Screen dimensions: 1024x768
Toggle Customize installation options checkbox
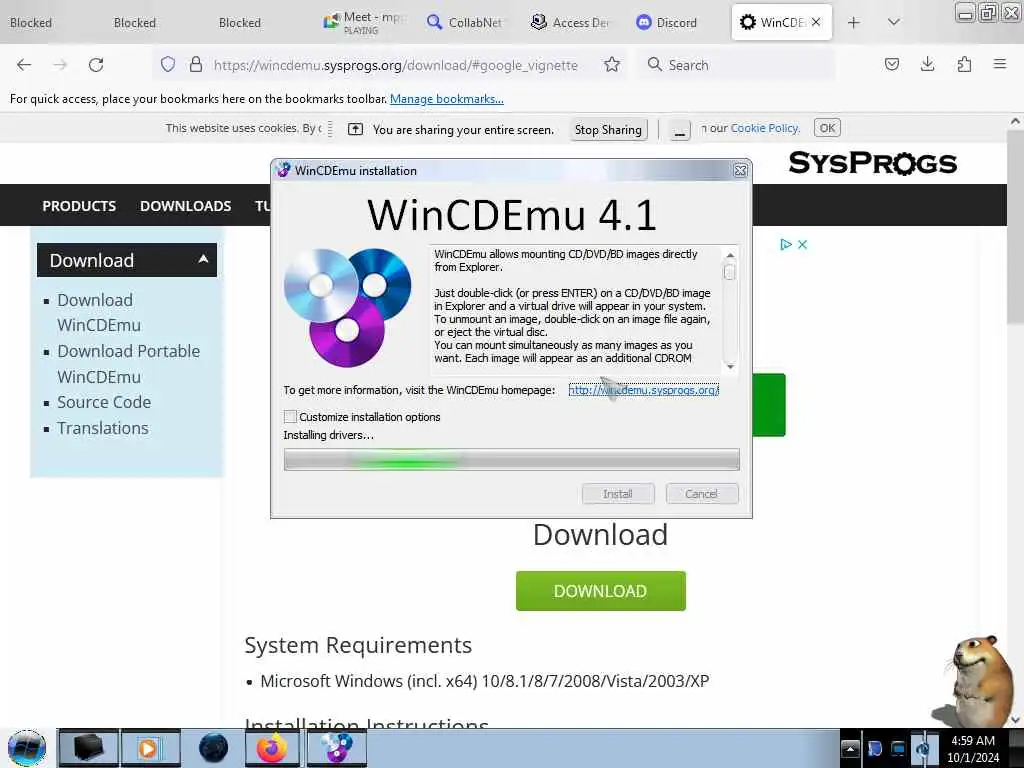coord(291,417)
